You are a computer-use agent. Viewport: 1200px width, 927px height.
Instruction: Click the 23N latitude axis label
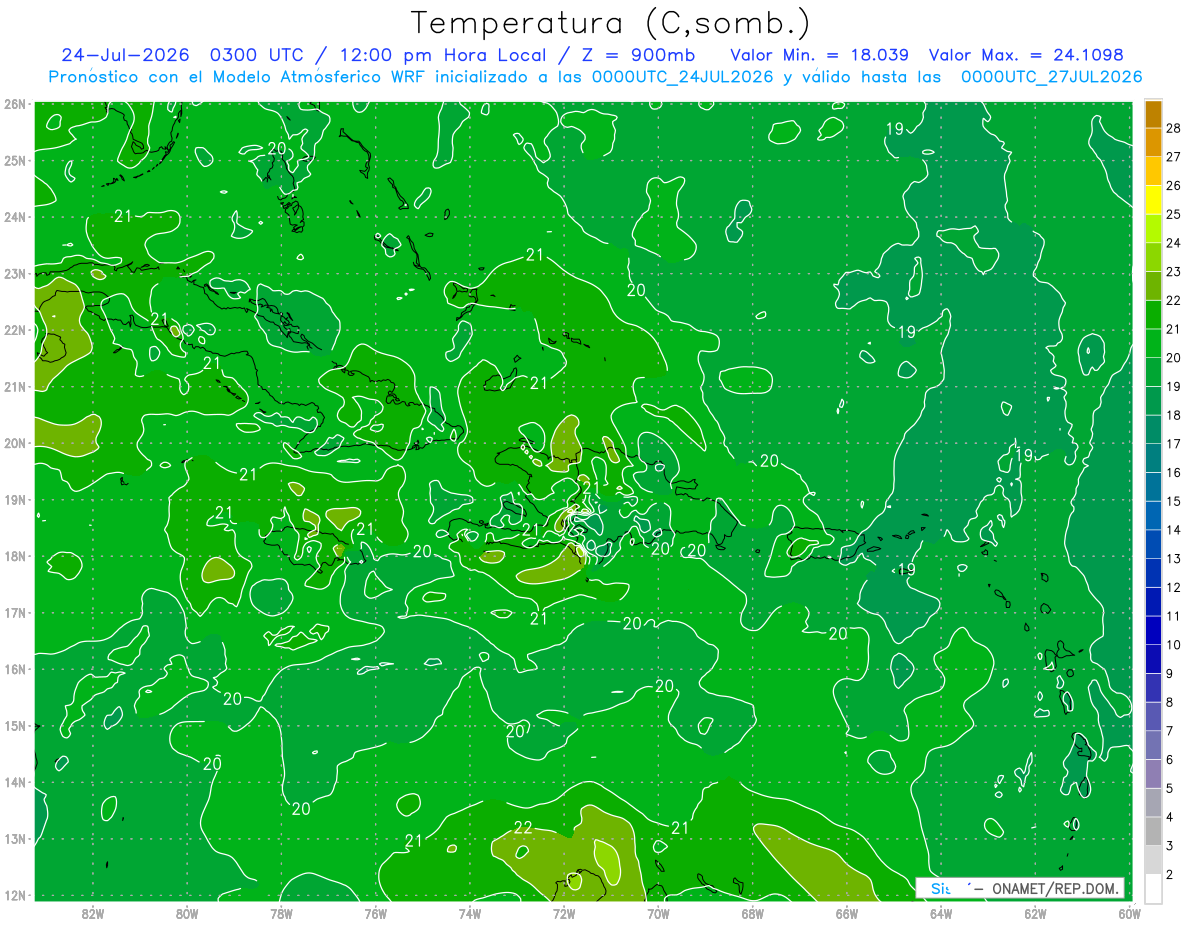tap(15, 273)
